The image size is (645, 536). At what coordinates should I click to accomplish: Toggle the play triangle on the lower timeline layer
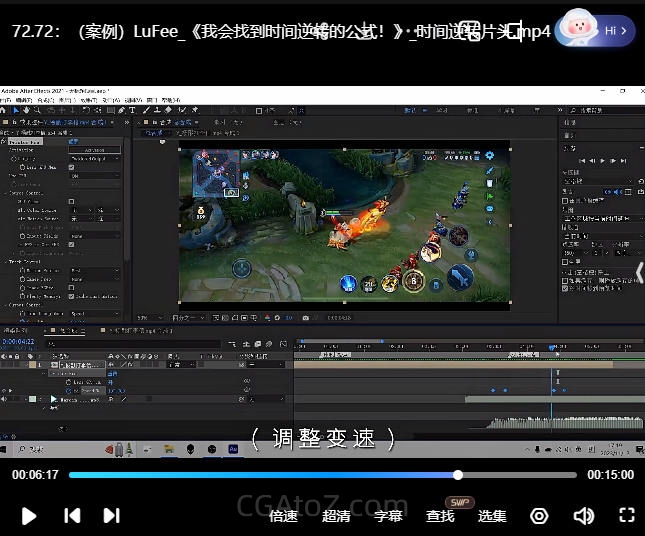tap(54, 399)
